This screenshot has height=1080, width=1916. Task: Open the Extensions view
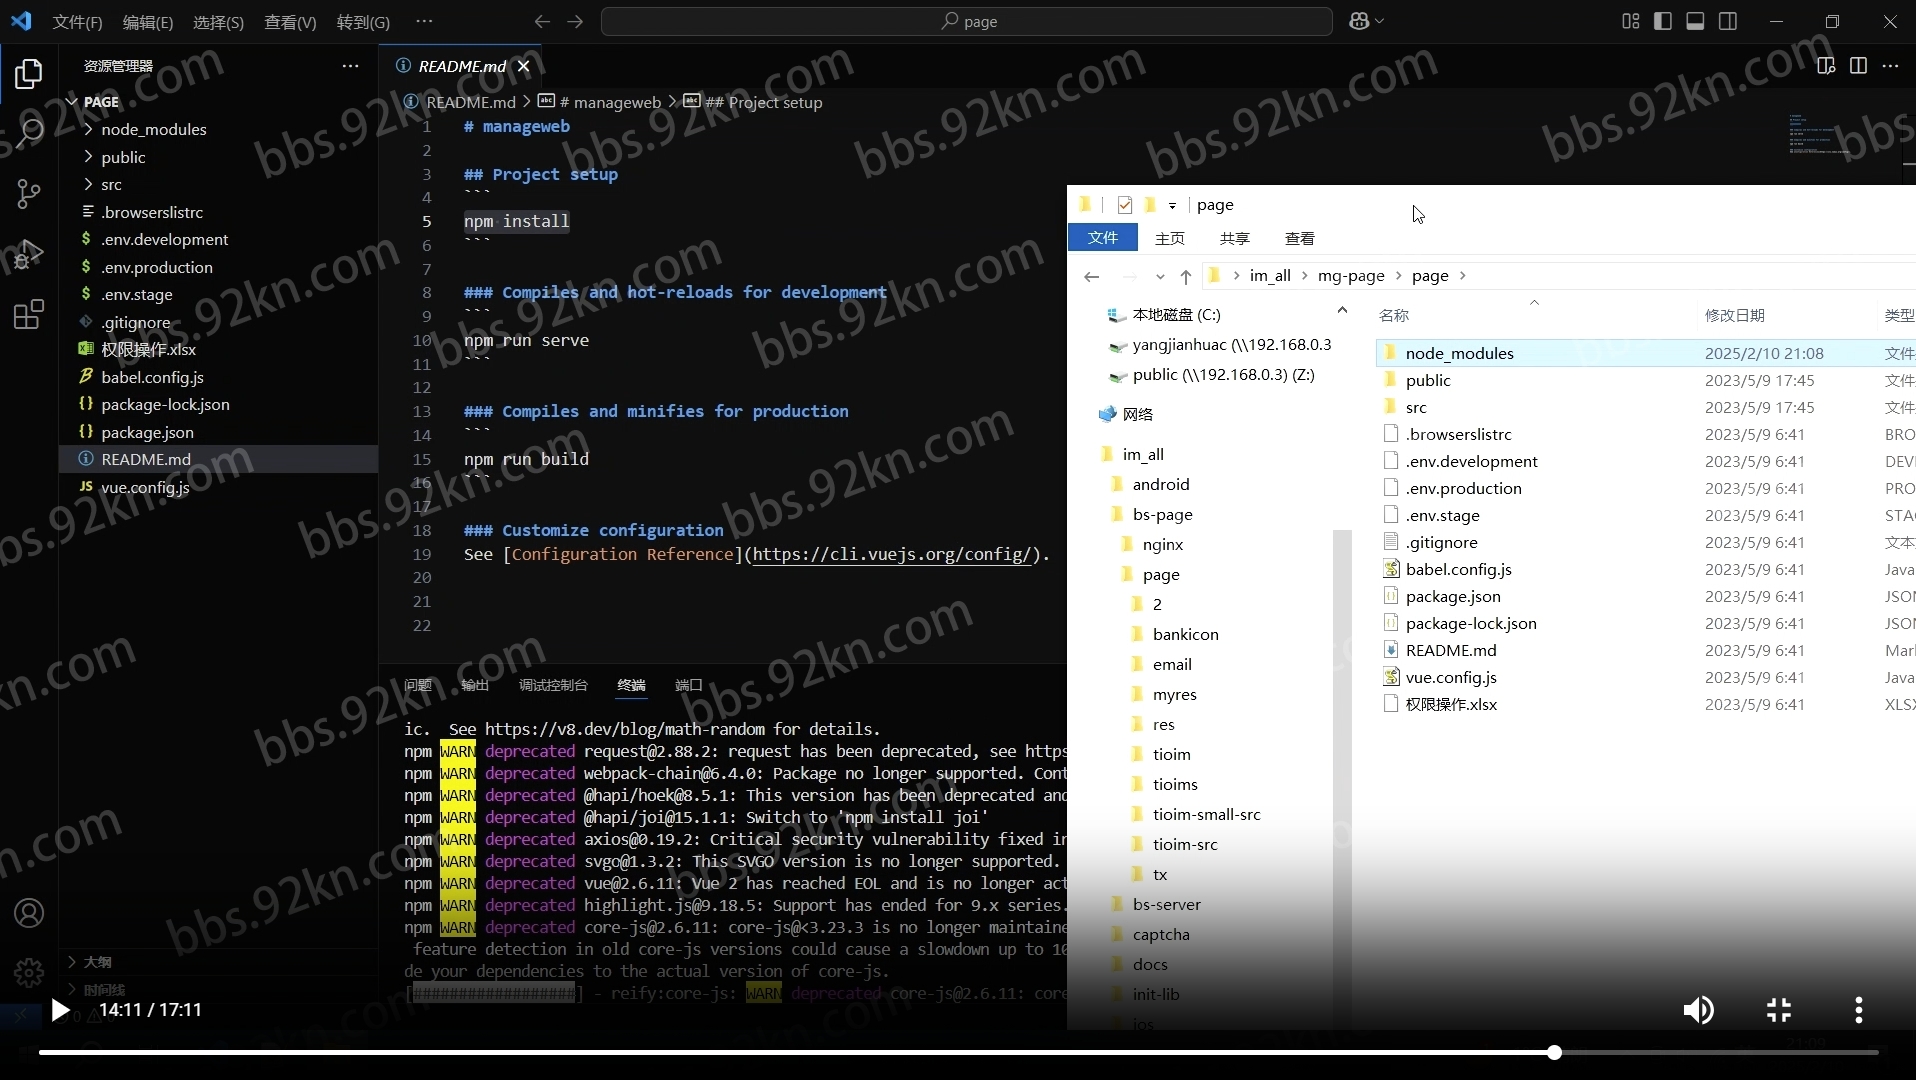(x=29, y=314)
